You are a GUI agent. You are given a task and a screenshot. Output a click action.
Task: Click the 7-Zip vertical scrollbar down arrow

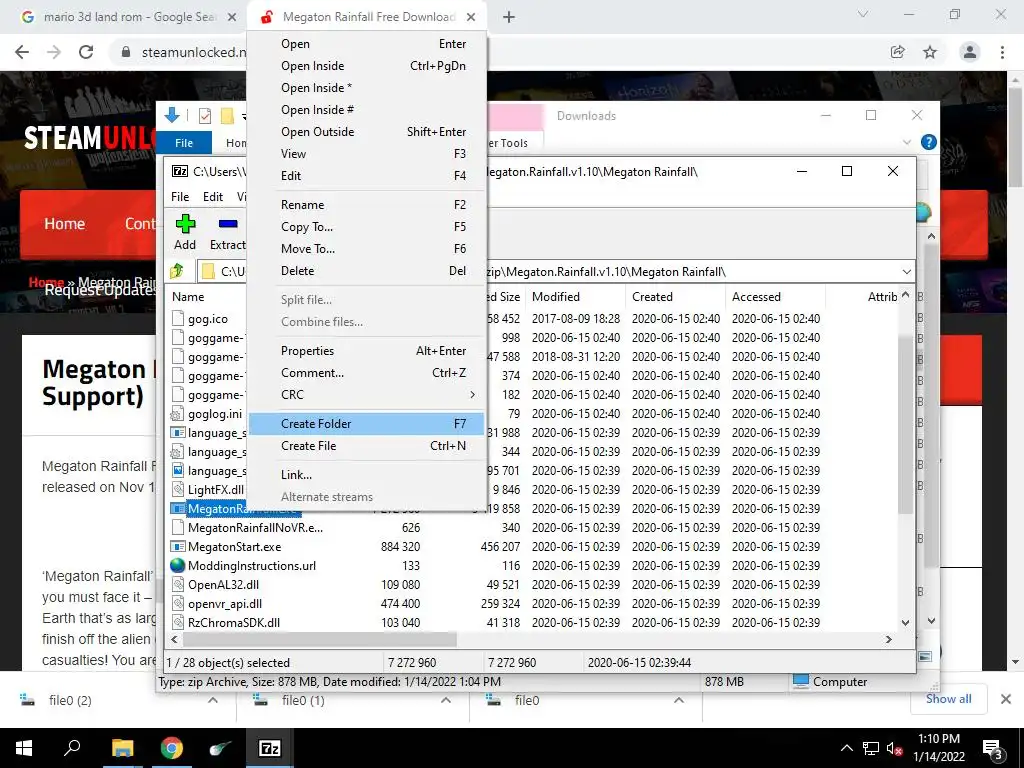(905, 622)
